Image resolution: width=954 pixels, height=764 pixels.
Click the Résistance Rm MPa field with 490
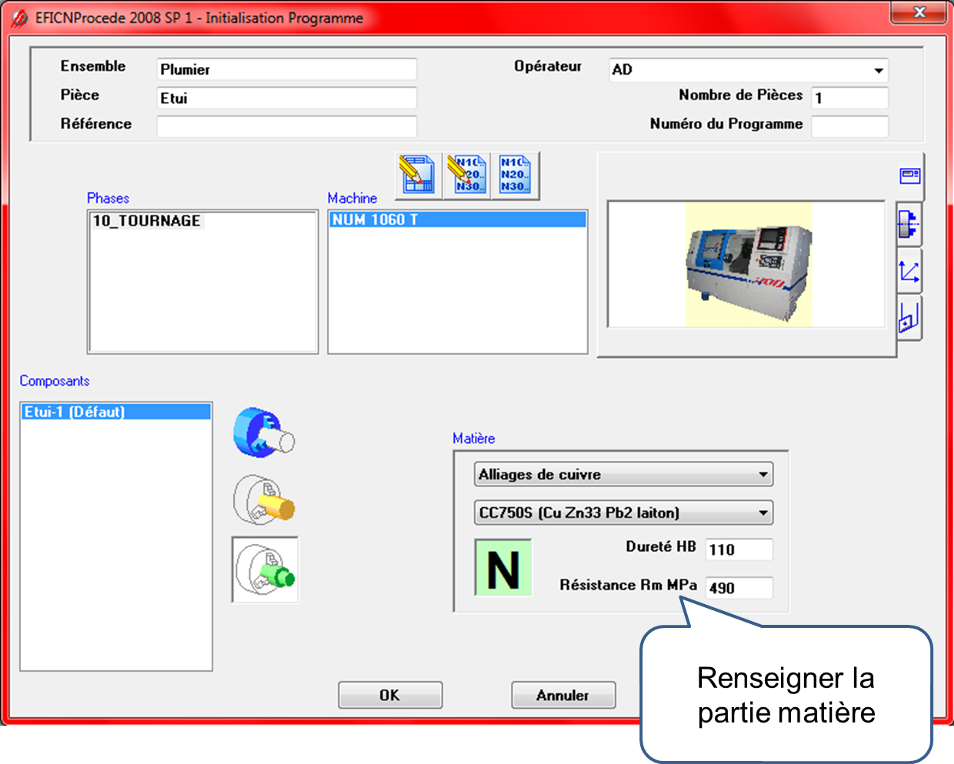[x=739, y=588]
